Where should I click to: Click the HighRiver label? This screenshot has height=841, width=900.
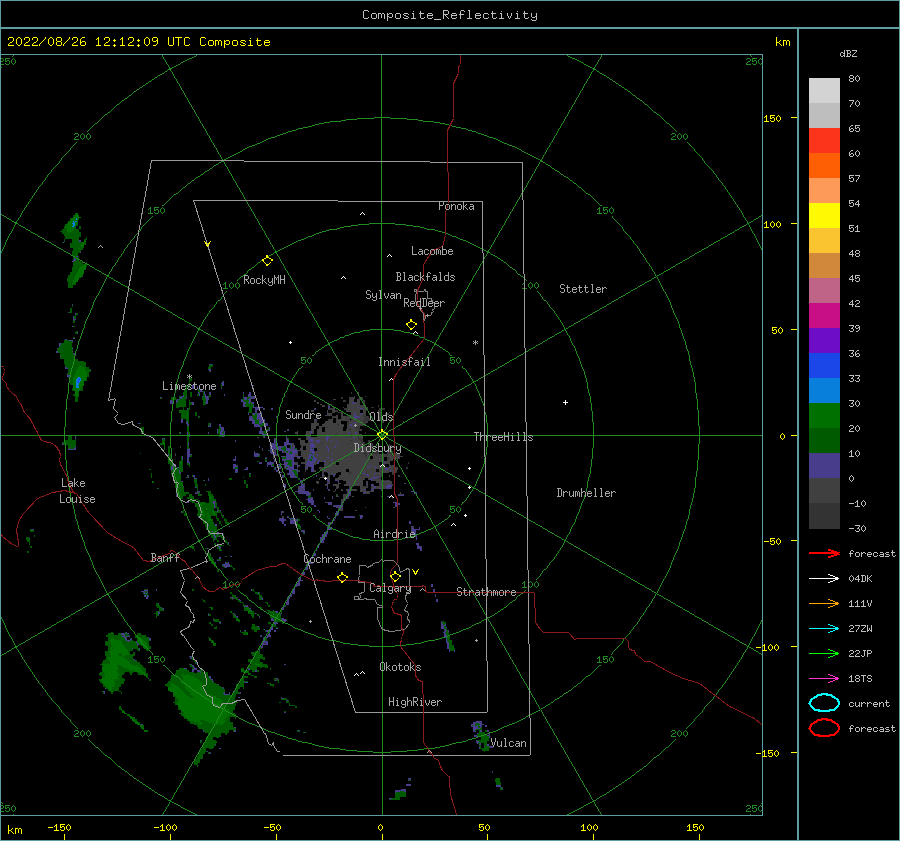(x=415, y=702)
